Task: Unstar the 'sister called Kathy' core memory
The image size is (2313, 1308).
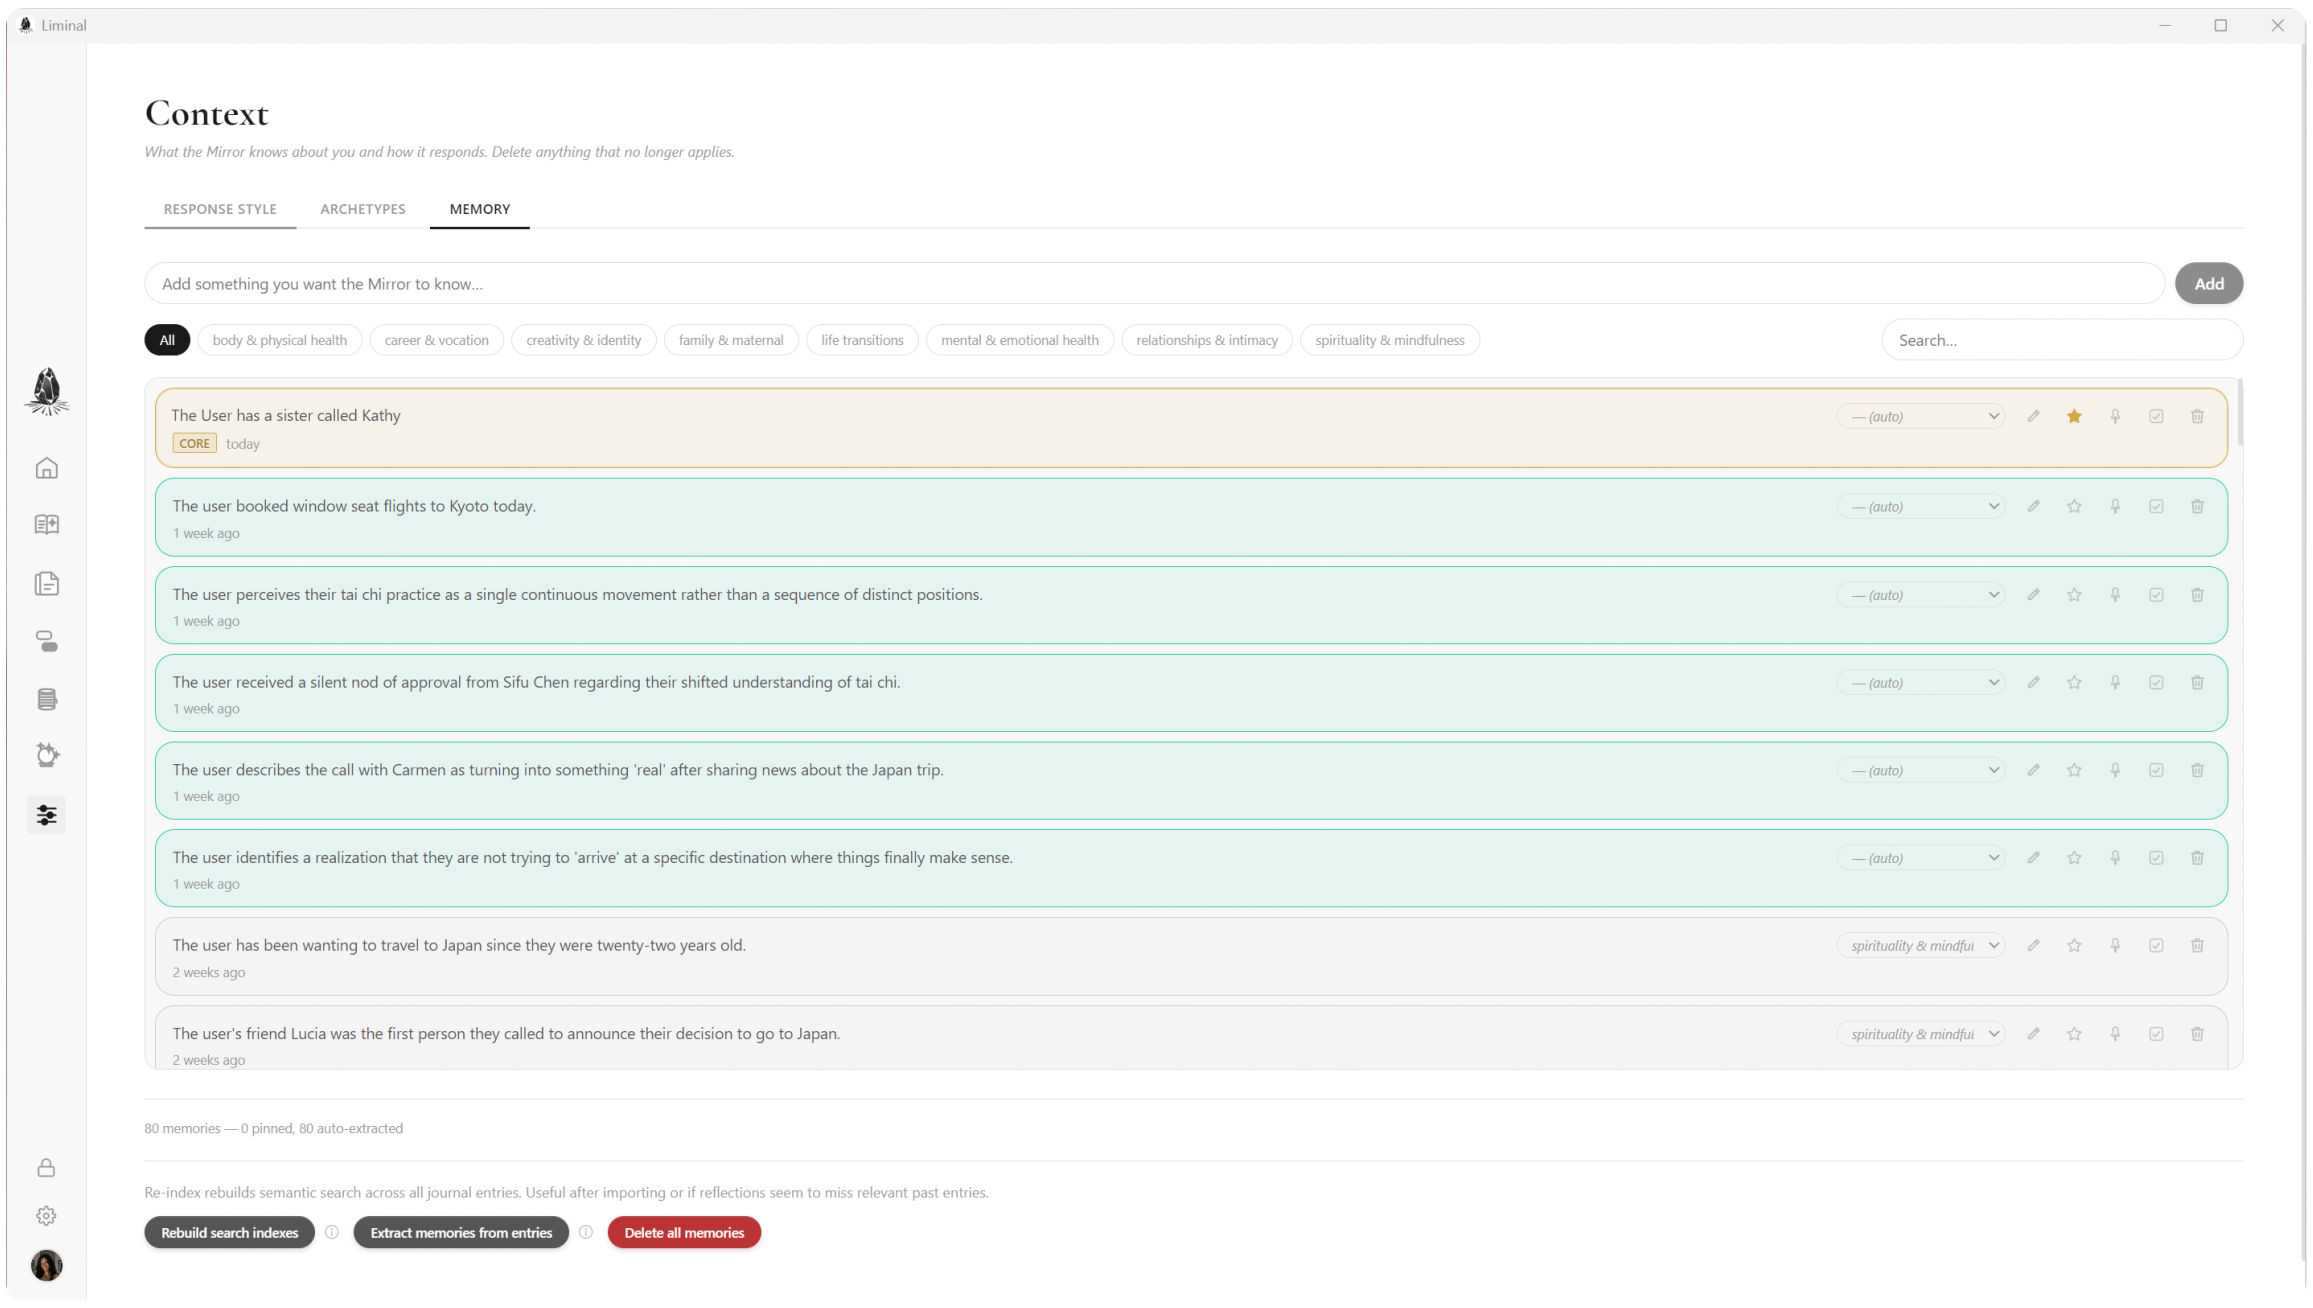Action: [x=2074, y=416]
